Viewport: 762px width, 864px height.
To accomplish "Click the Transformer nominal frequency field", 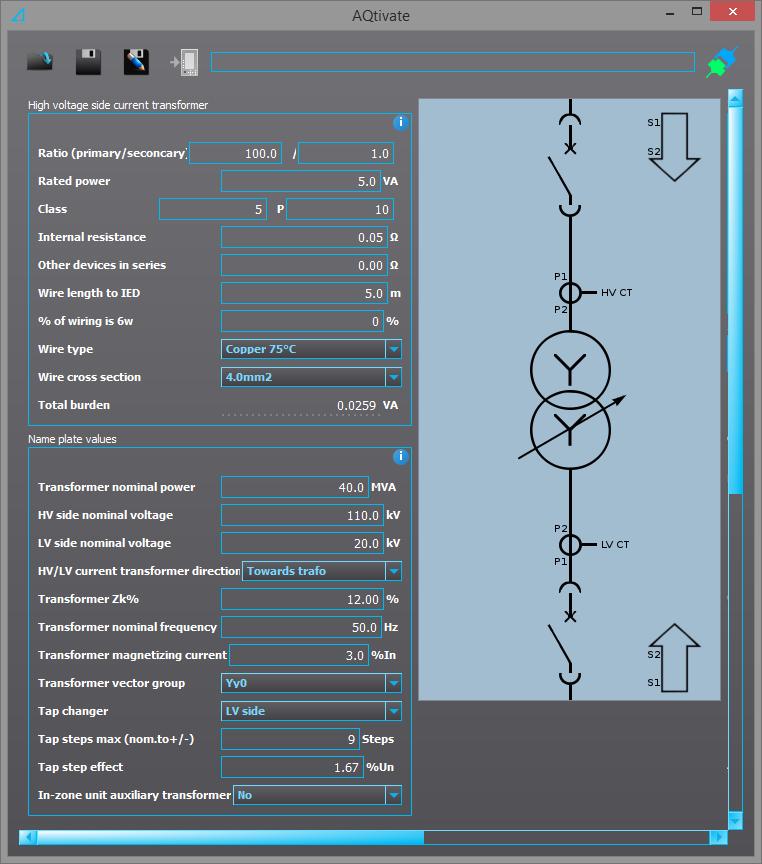I will coord(301,628).
